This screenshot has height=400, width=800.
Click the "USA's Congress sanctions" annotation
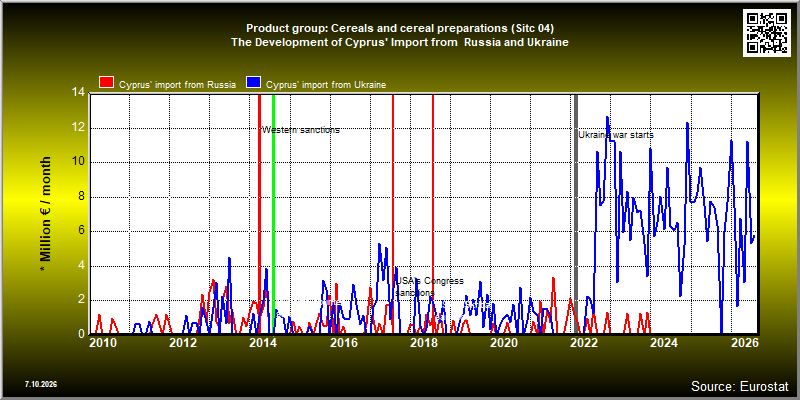[430, 287]
